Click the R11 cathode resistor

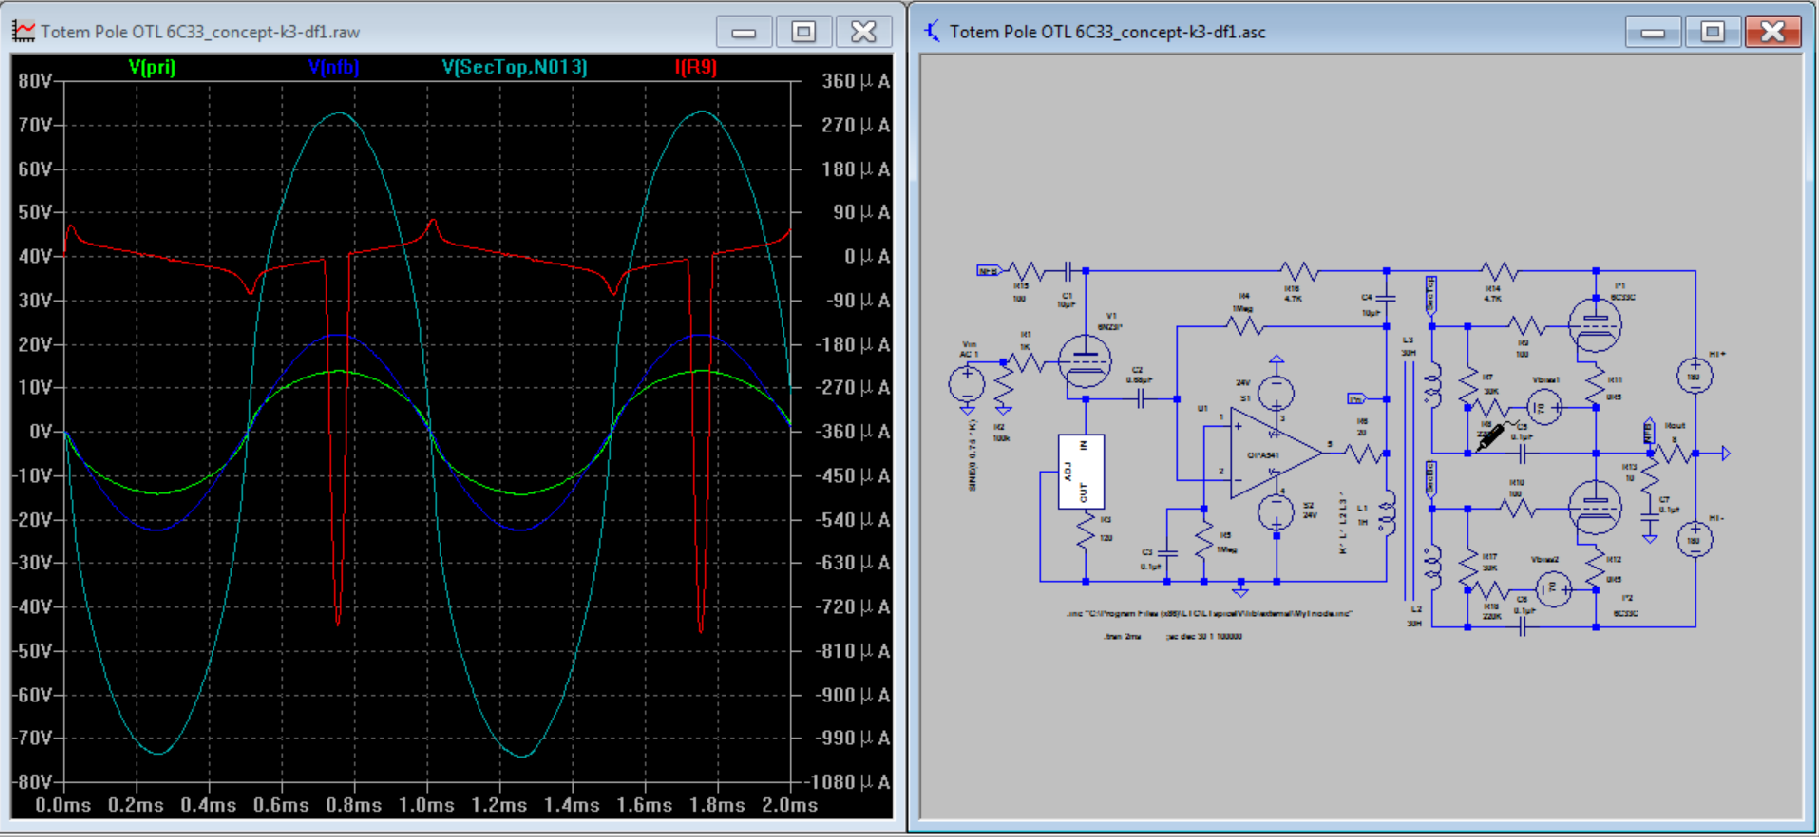(1596, 383)
